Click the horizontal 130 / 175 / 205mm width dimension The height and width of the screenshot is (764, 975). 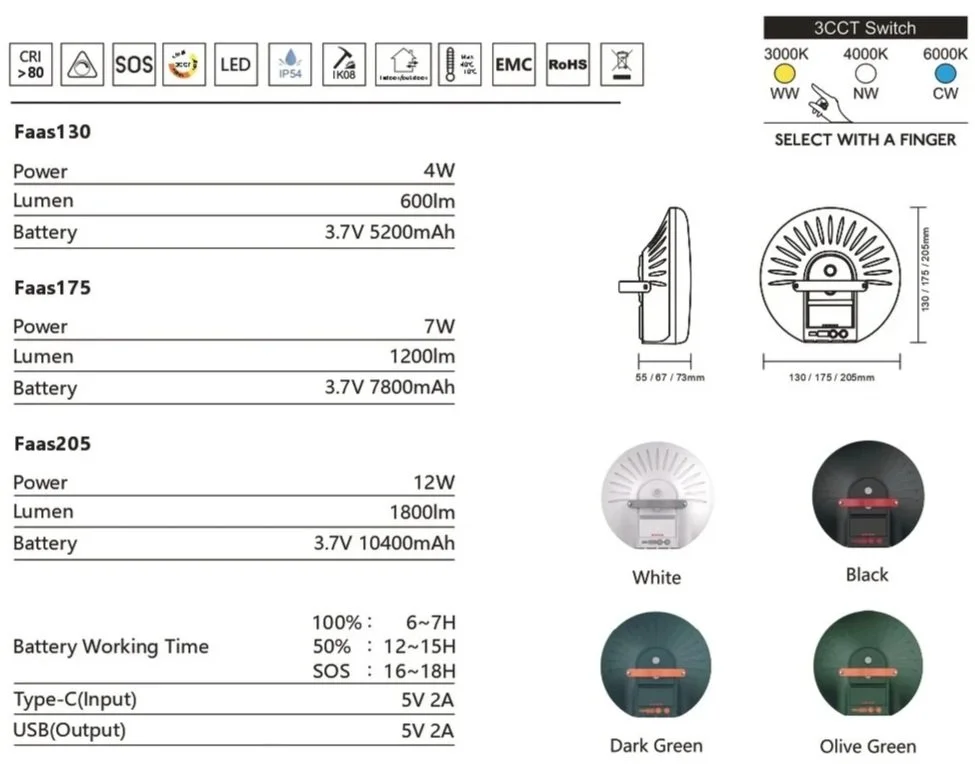[x=831, y=377]
